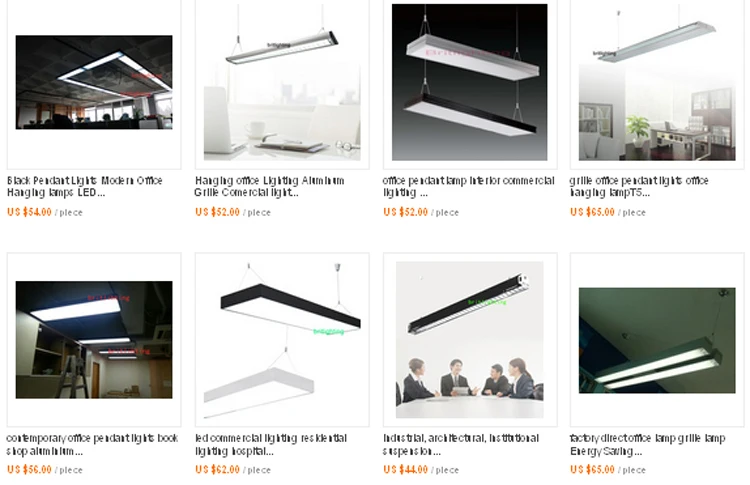Select the stacked white and black pendant lamp photo
750x485 pixels.
(470, 82)
